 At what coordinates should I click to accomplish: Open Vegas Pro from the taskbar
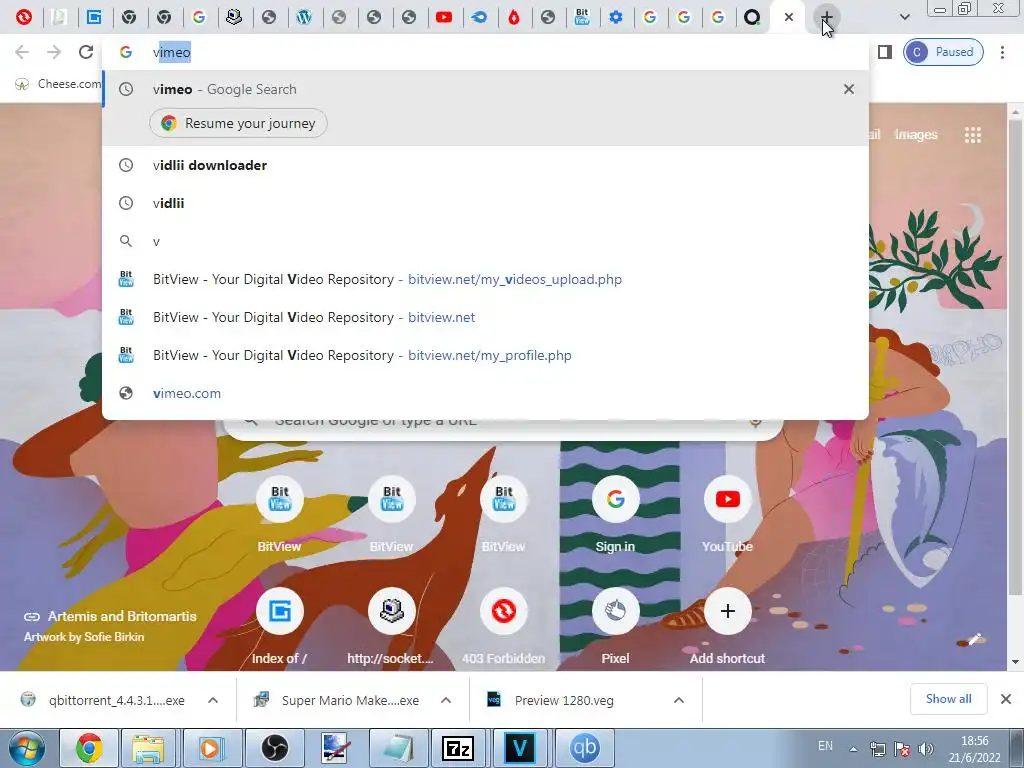point(520,748)
